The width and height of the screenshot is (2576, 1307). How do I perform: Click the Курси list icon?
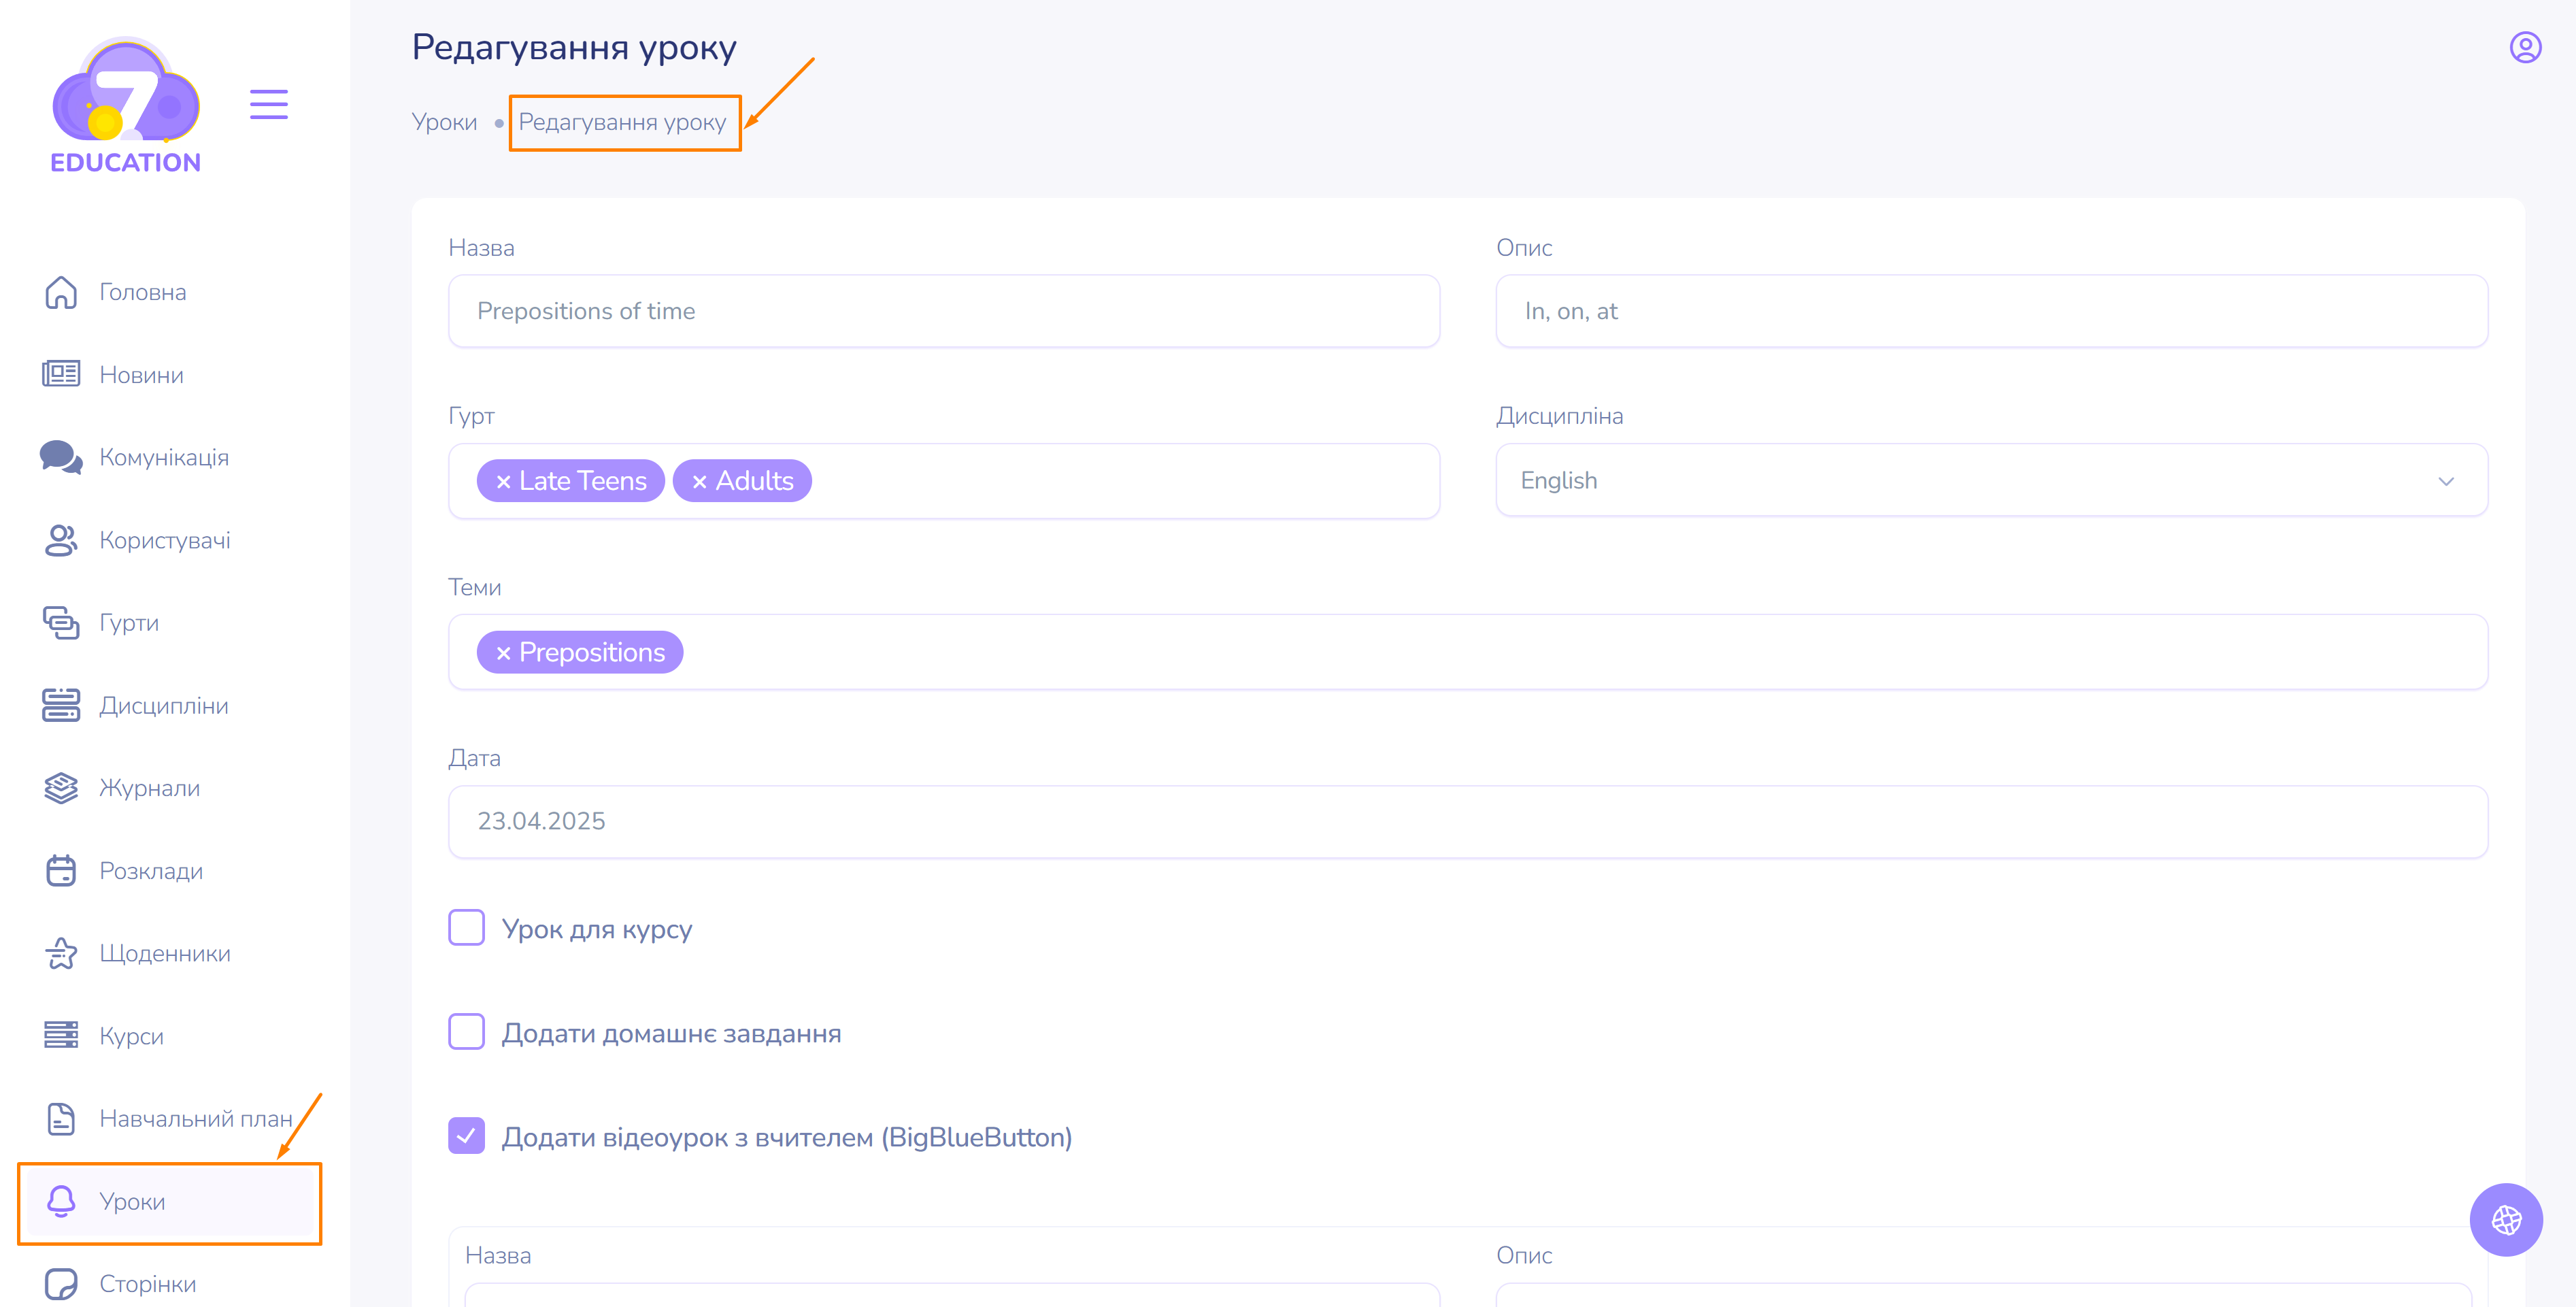tap(61, 1035)
